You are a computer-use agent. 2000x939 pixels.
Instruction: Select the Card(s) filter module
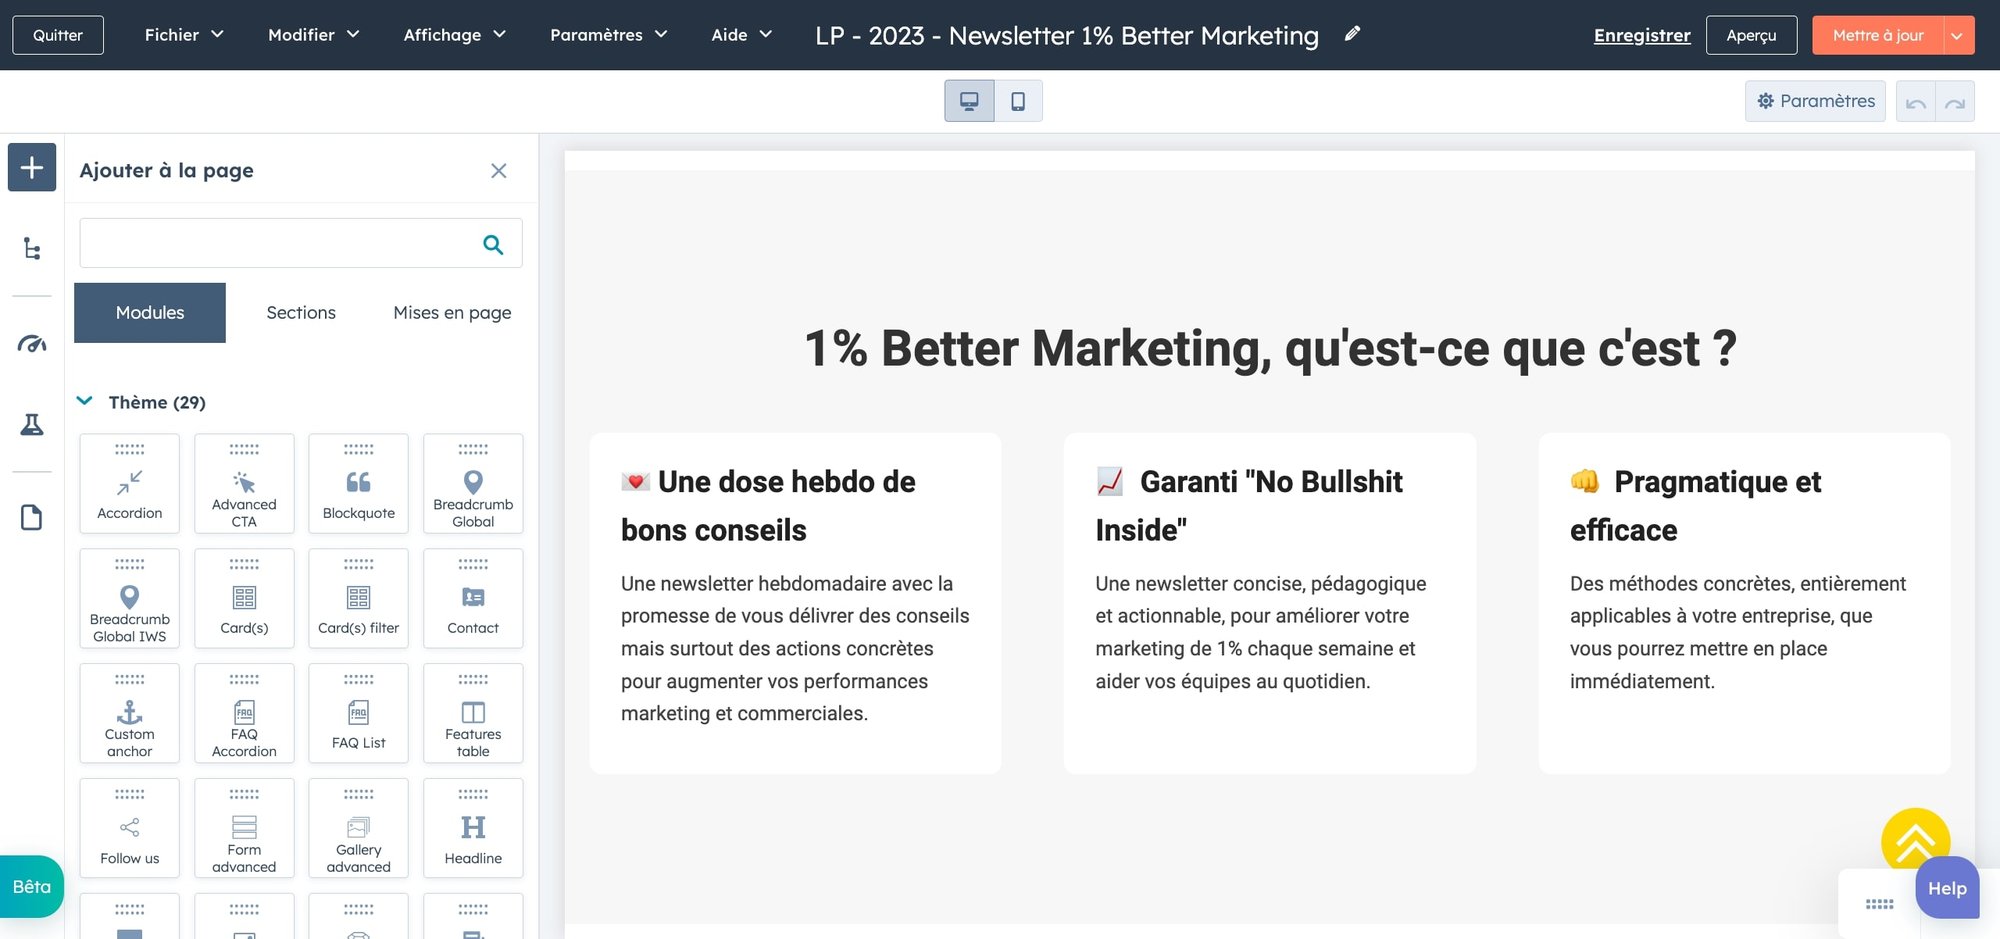[x=359, y=599]
